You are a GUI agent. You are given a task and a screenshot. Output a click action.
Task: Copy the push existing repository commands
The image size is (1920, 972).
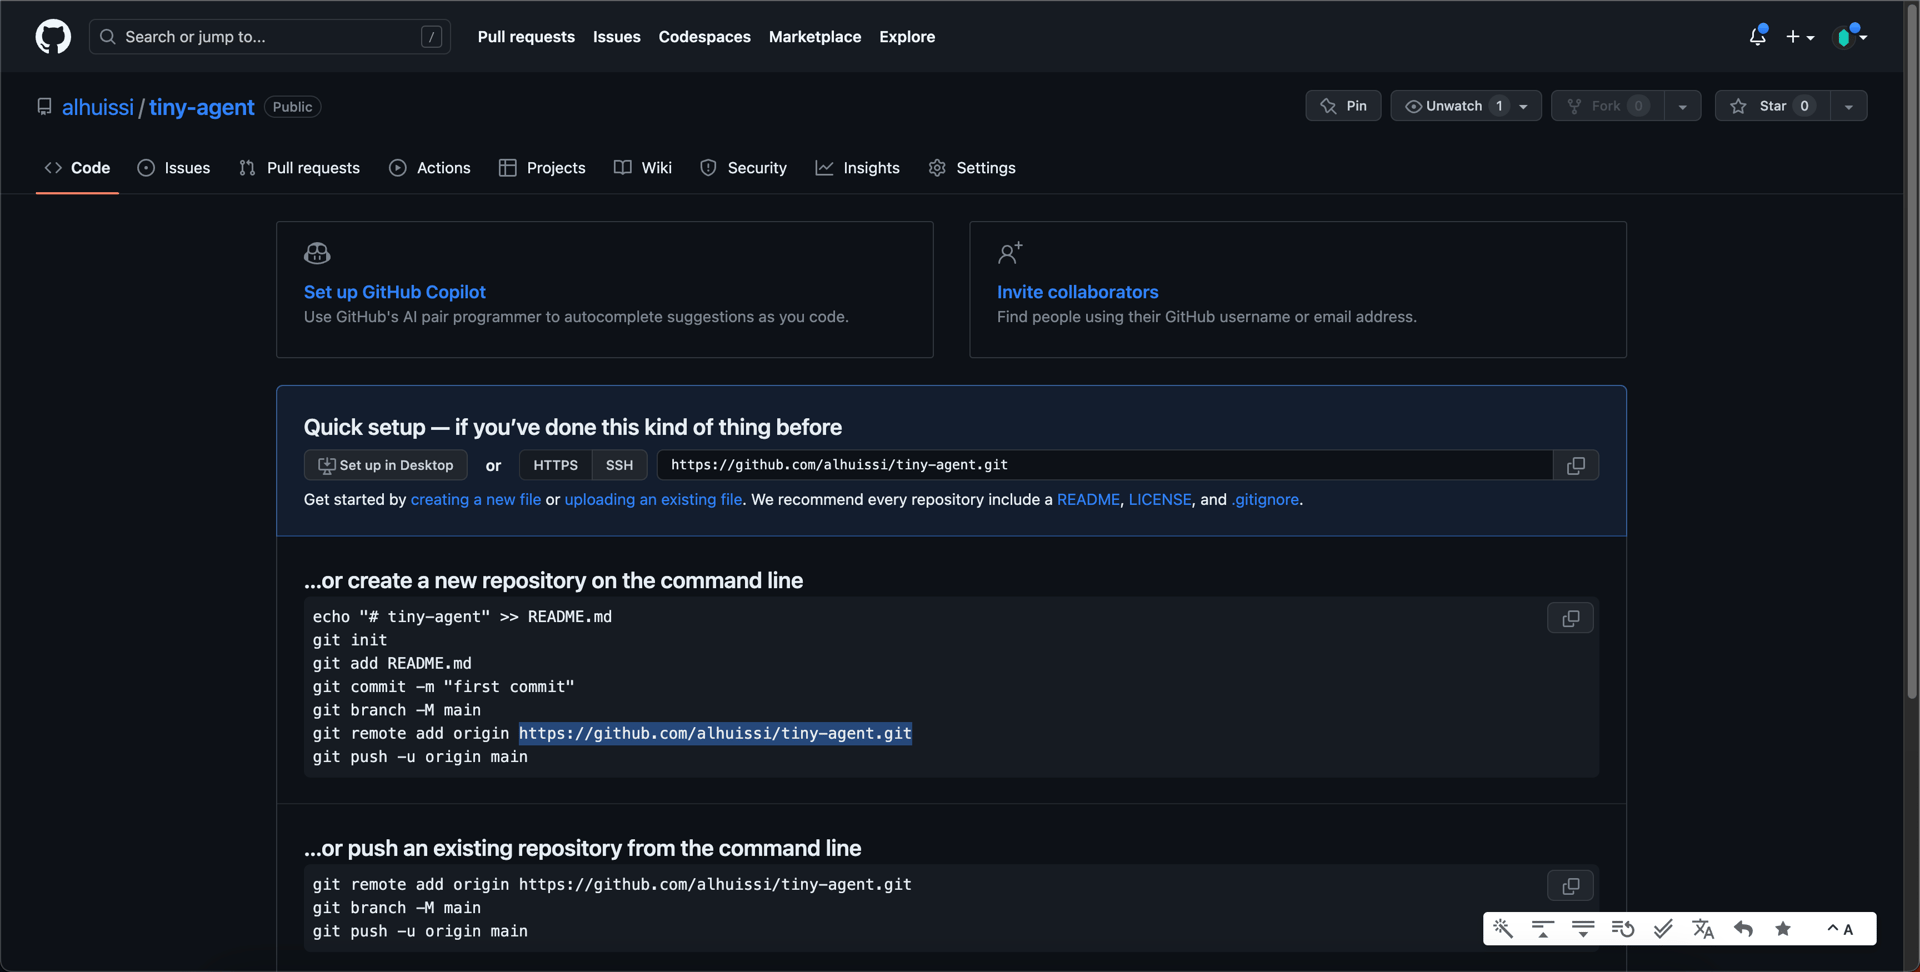pos(1570,886)
